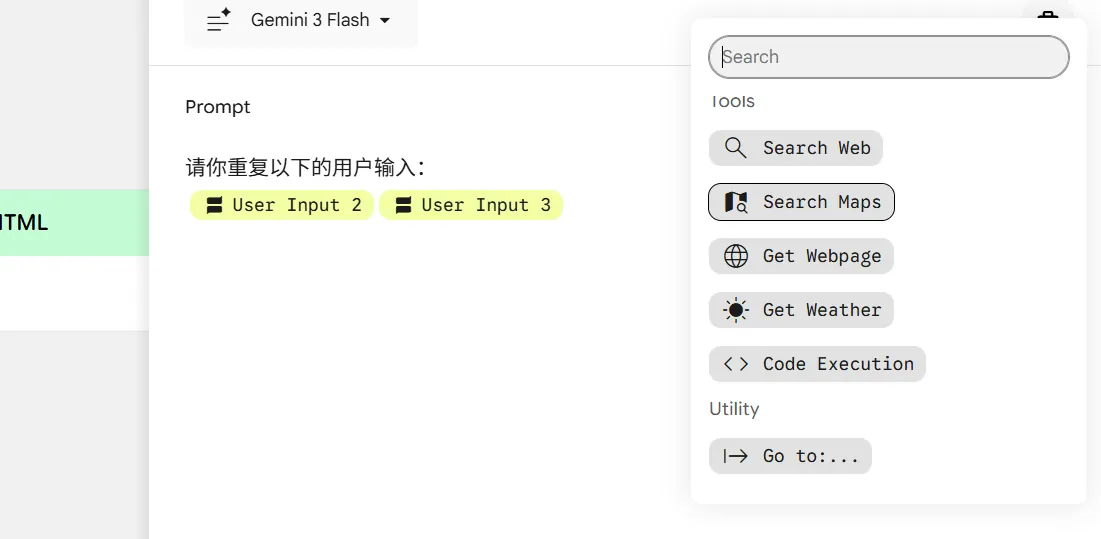The width and height of the screenshot is (1101, 539).
Task: Choose the Get Weather text label
Action: pos(822,310)
